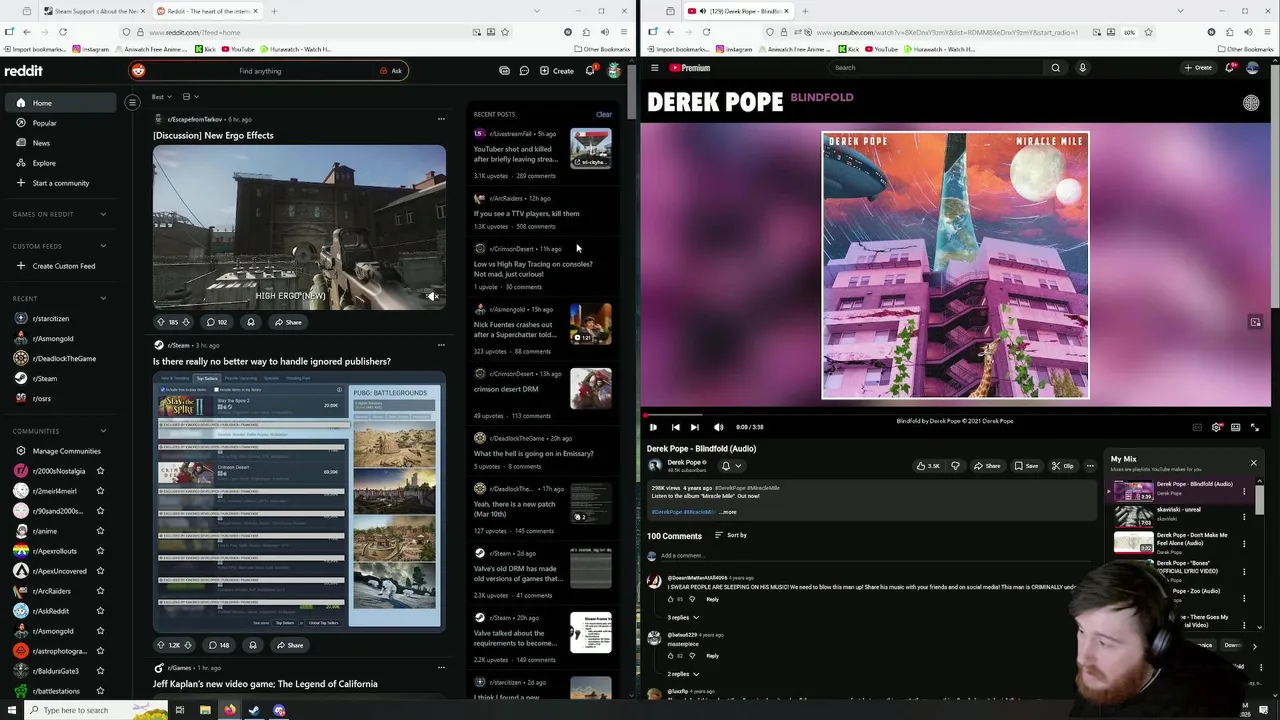Collapse Reddit sidebar with hamburger circle button
Viewport: 1280px width, 720px height.
[132, 102]
